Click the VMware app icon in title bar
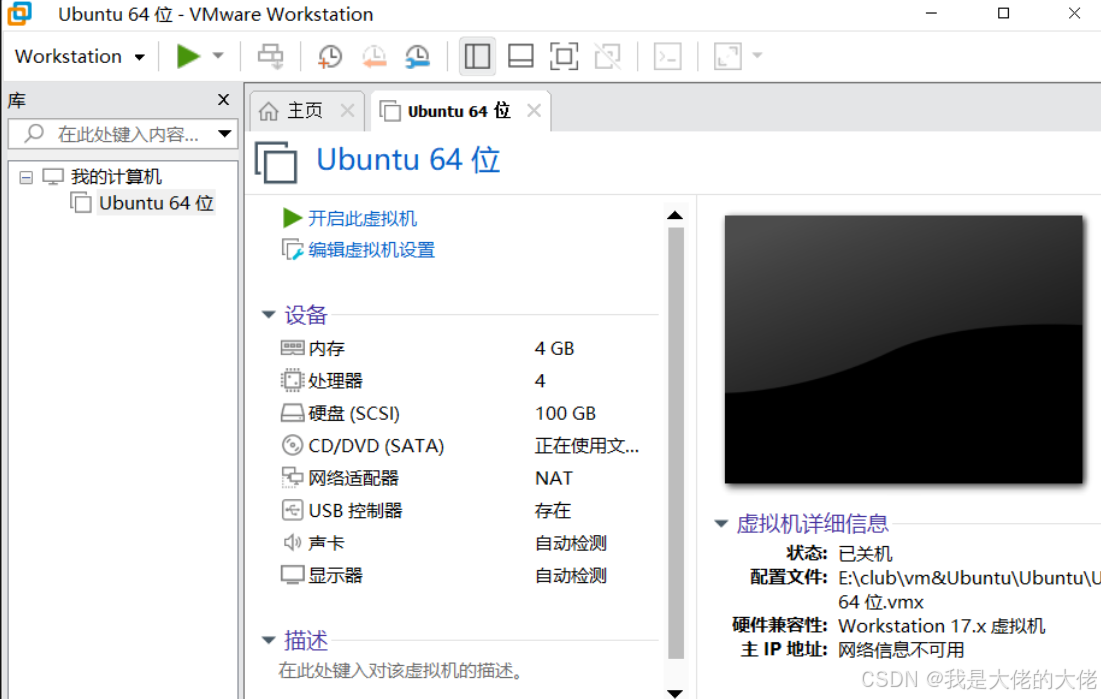The width and height of the screenshot is (1101, 699). [20, 13]
